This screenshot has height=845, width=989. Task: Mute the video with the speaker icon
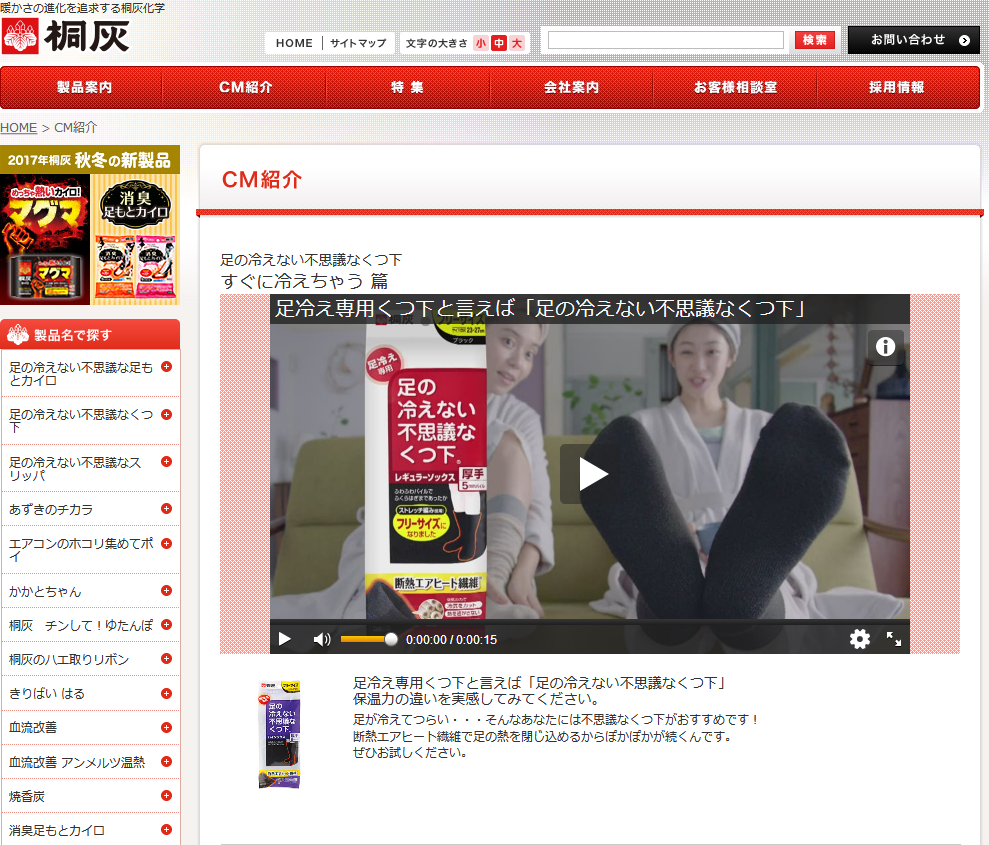322,639
